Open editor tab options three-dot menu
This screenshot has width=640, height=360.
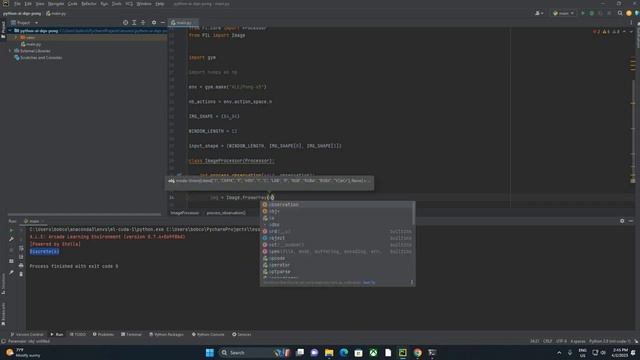point(631,23)
